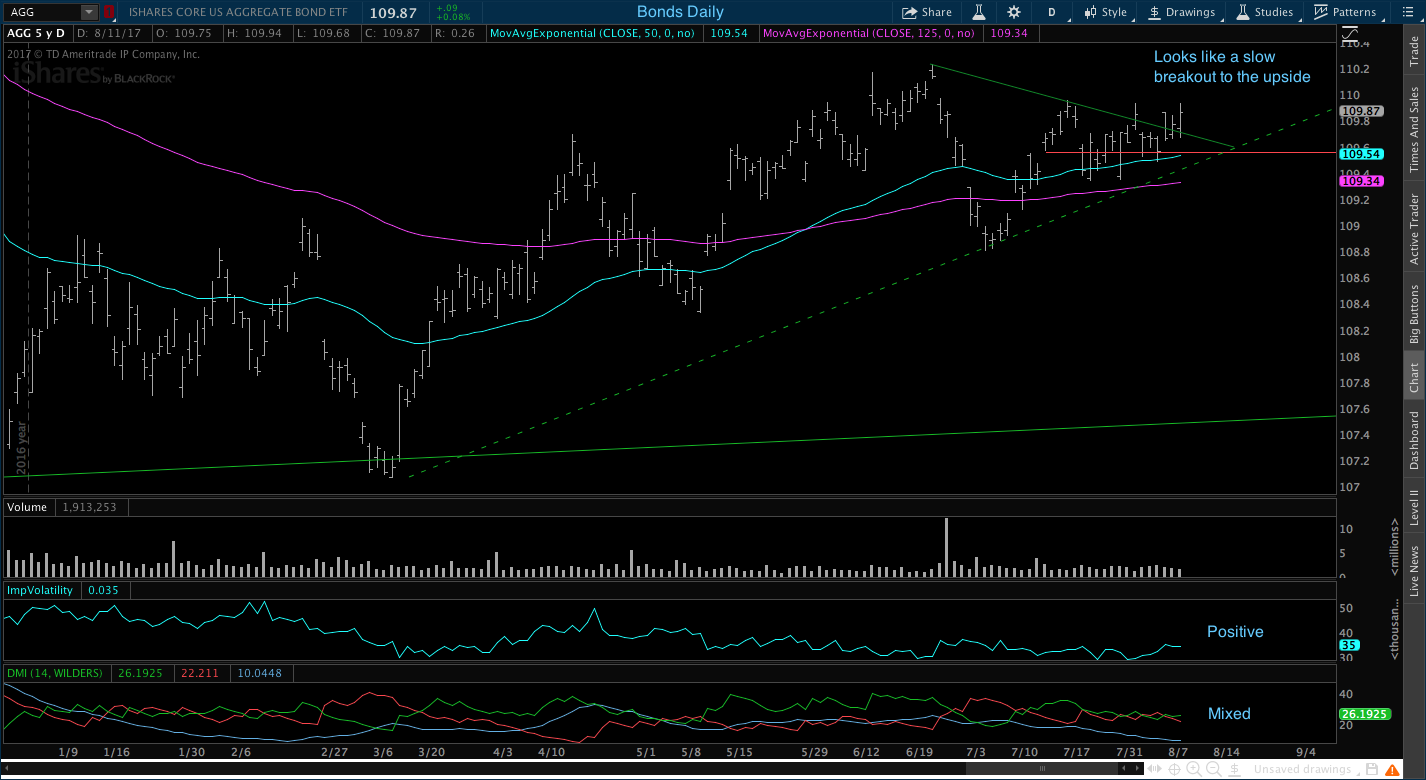Click the bottom drawing tools icon

(x=1234, y=769)
